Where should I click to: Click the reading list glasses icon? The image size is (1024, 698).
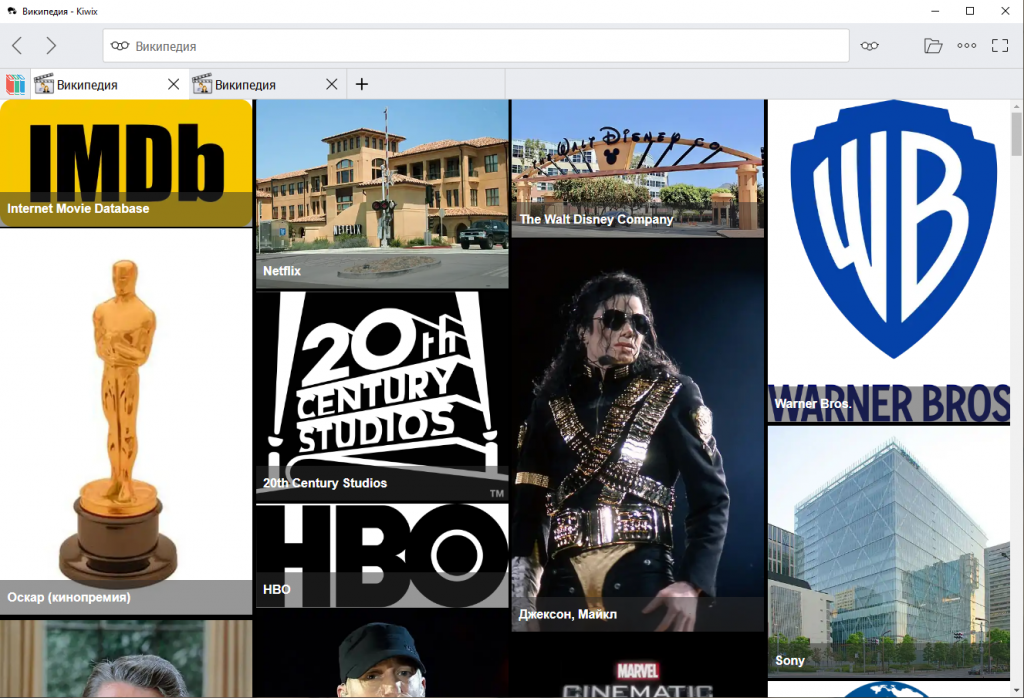point(870,45)
